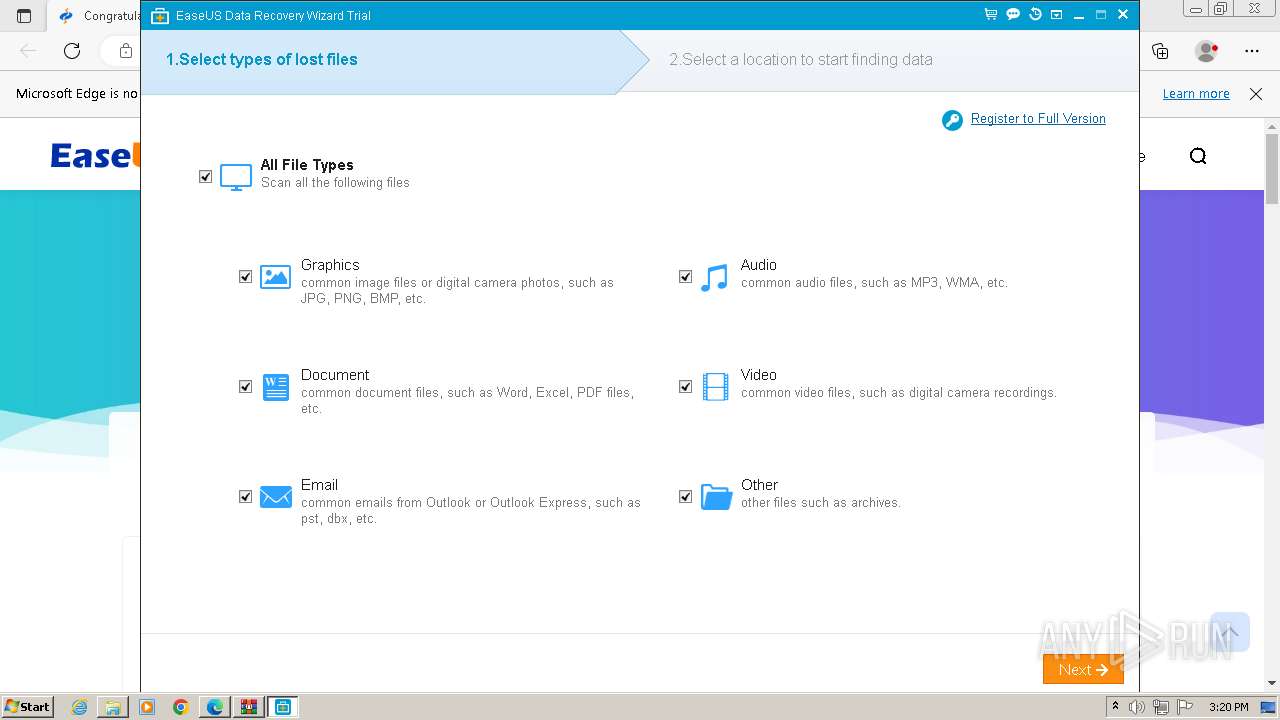The image size is (1280, 720).
Task: Click EaseUS Data Recovery taskbar button
Action: [x=283, y=707]
